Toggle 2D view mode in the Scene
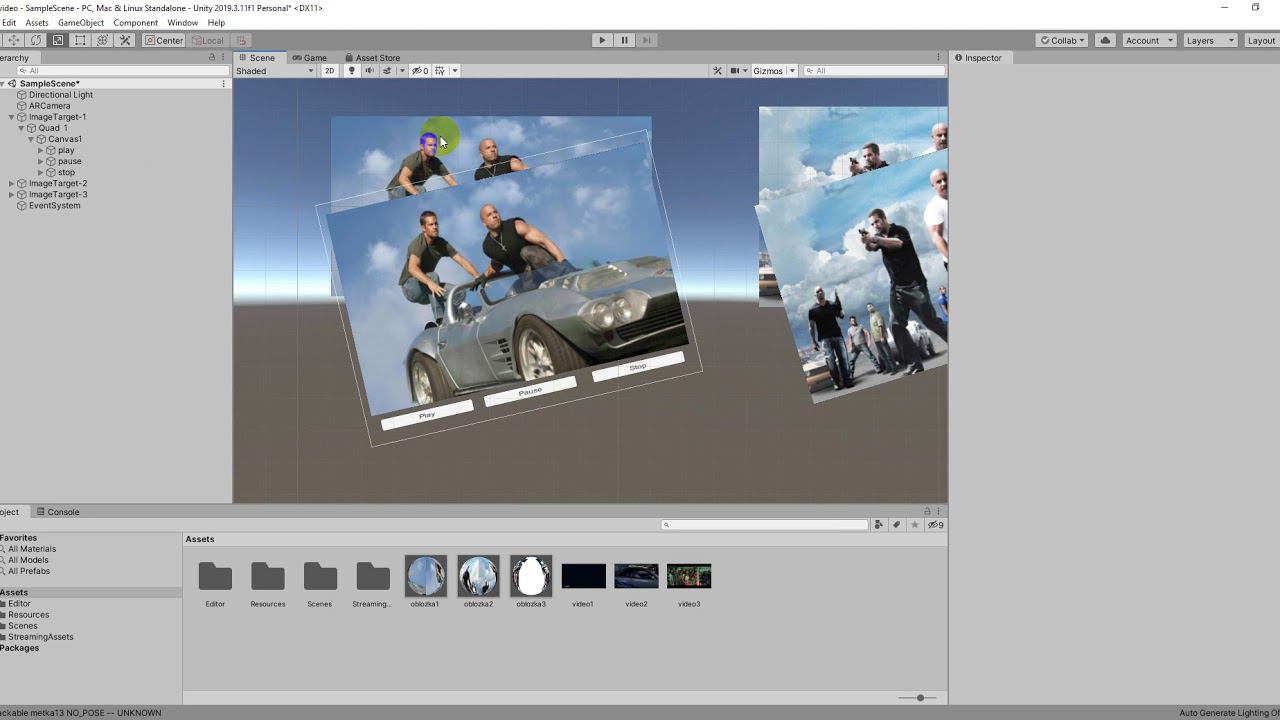The height and width of the screenshot is (720, 1280). pyautogui.click(x=329, y=71)
